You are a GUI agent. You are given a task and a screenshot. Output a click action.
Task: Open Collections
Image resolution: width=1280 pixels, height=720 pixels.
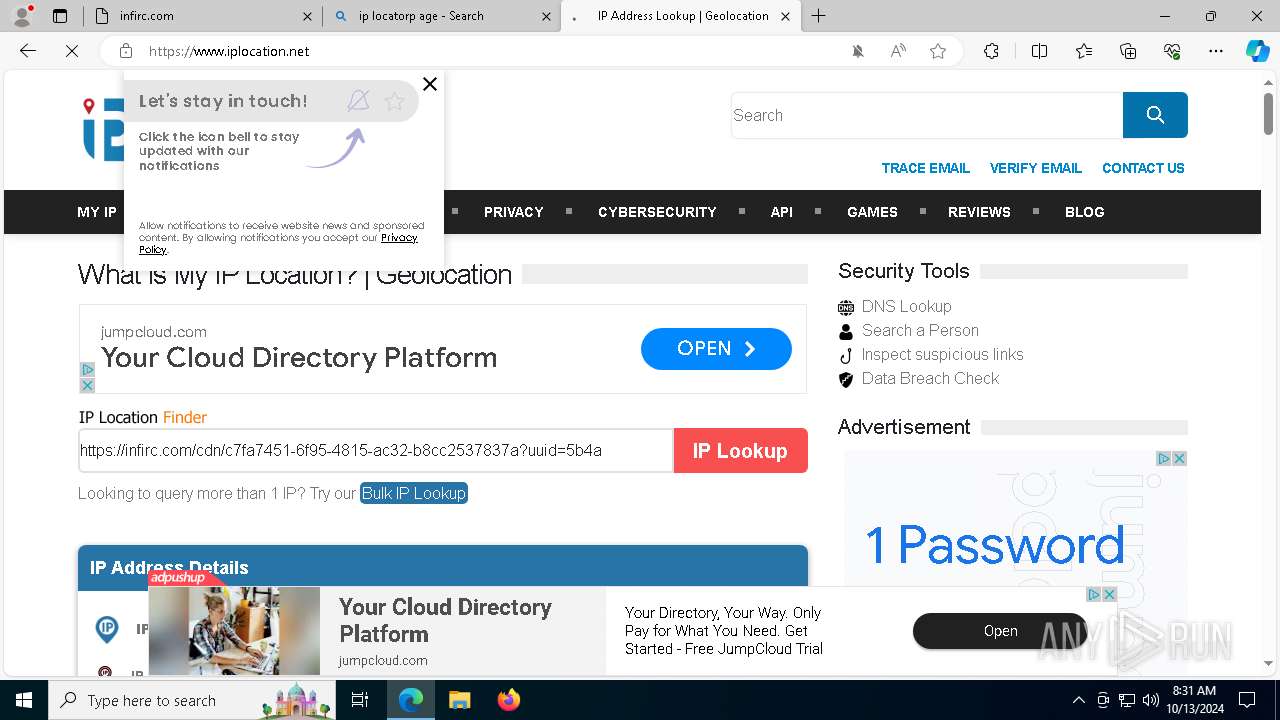[1128, 51]
